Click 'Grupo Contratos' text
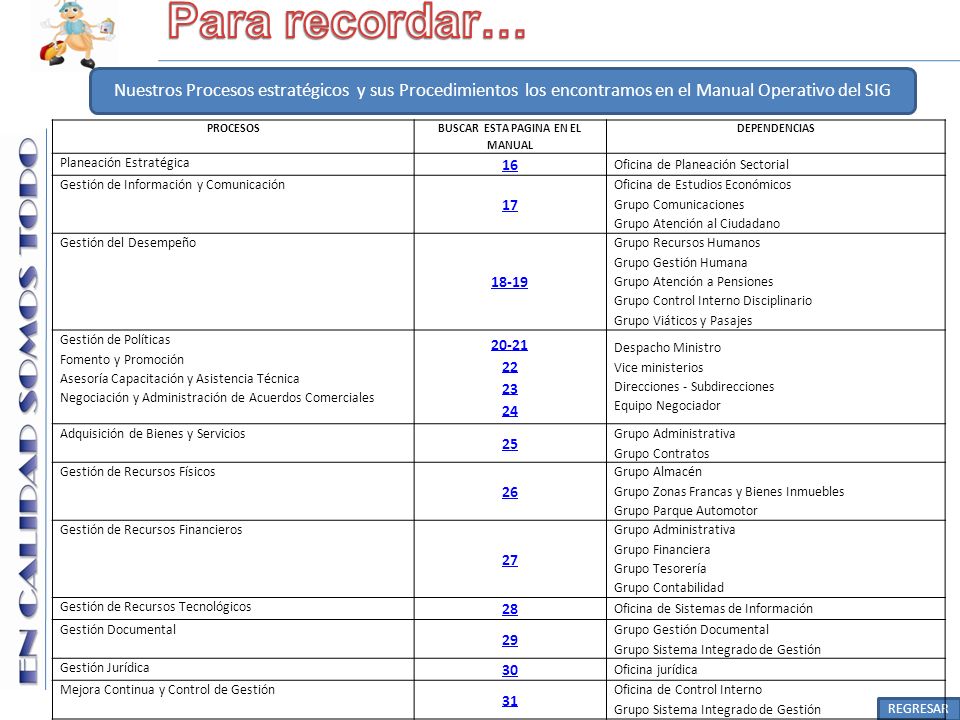960x720 pixels. point(661,454)
